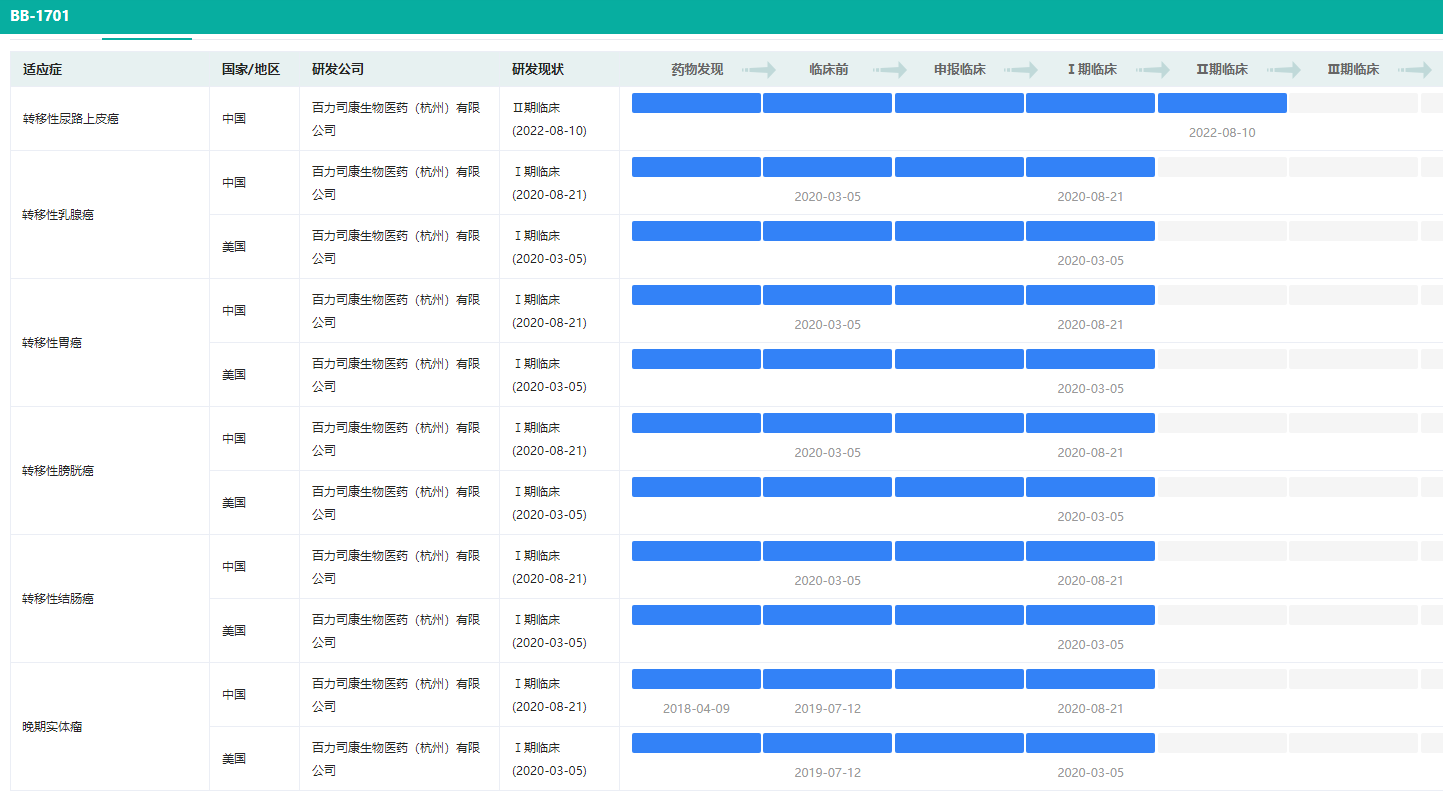Click the 研发现状 column header
Screen dimensions: 1443x791
pos(538,70)
